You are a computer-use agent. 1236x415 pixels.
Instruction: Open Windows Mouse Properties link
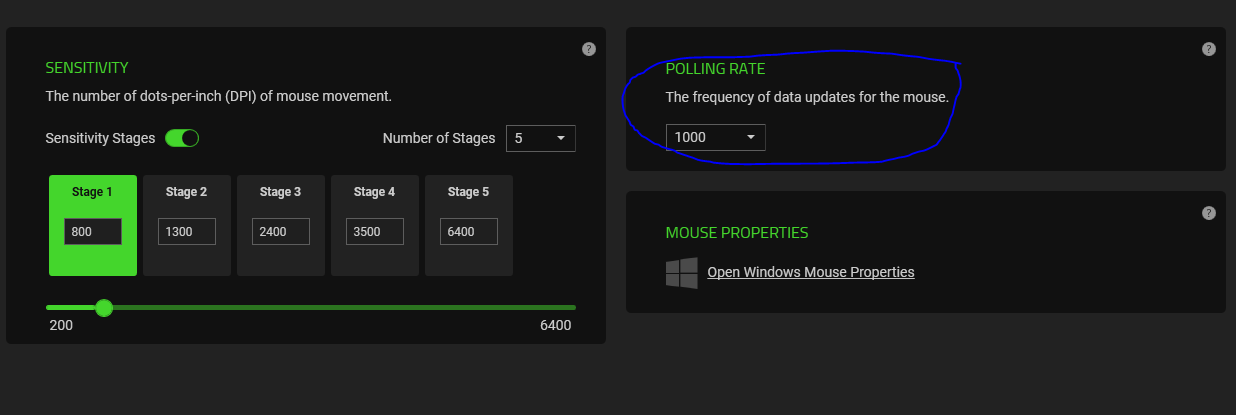(x=810, y=272)
